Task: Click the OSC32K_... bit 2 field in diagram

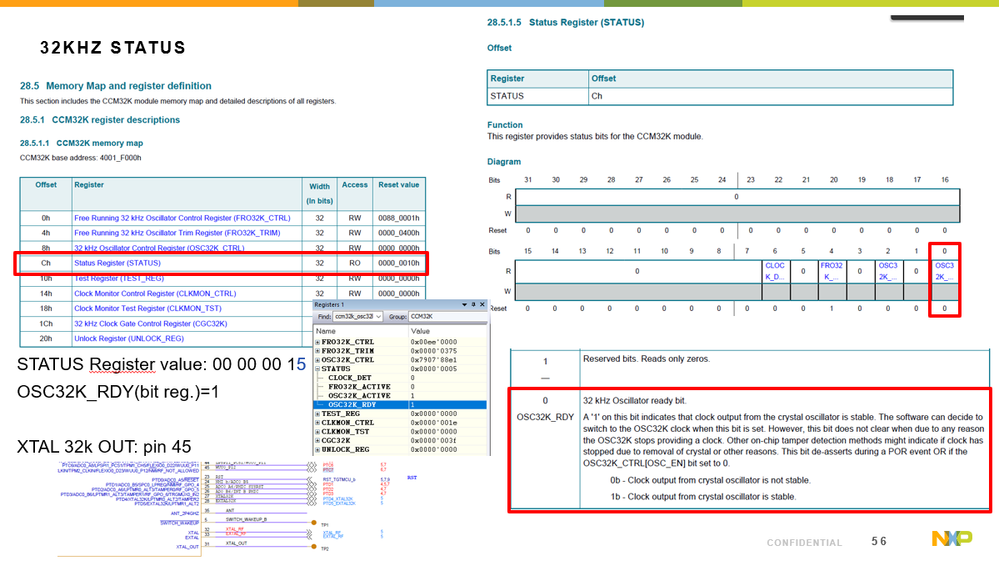Action: (888, 271)
